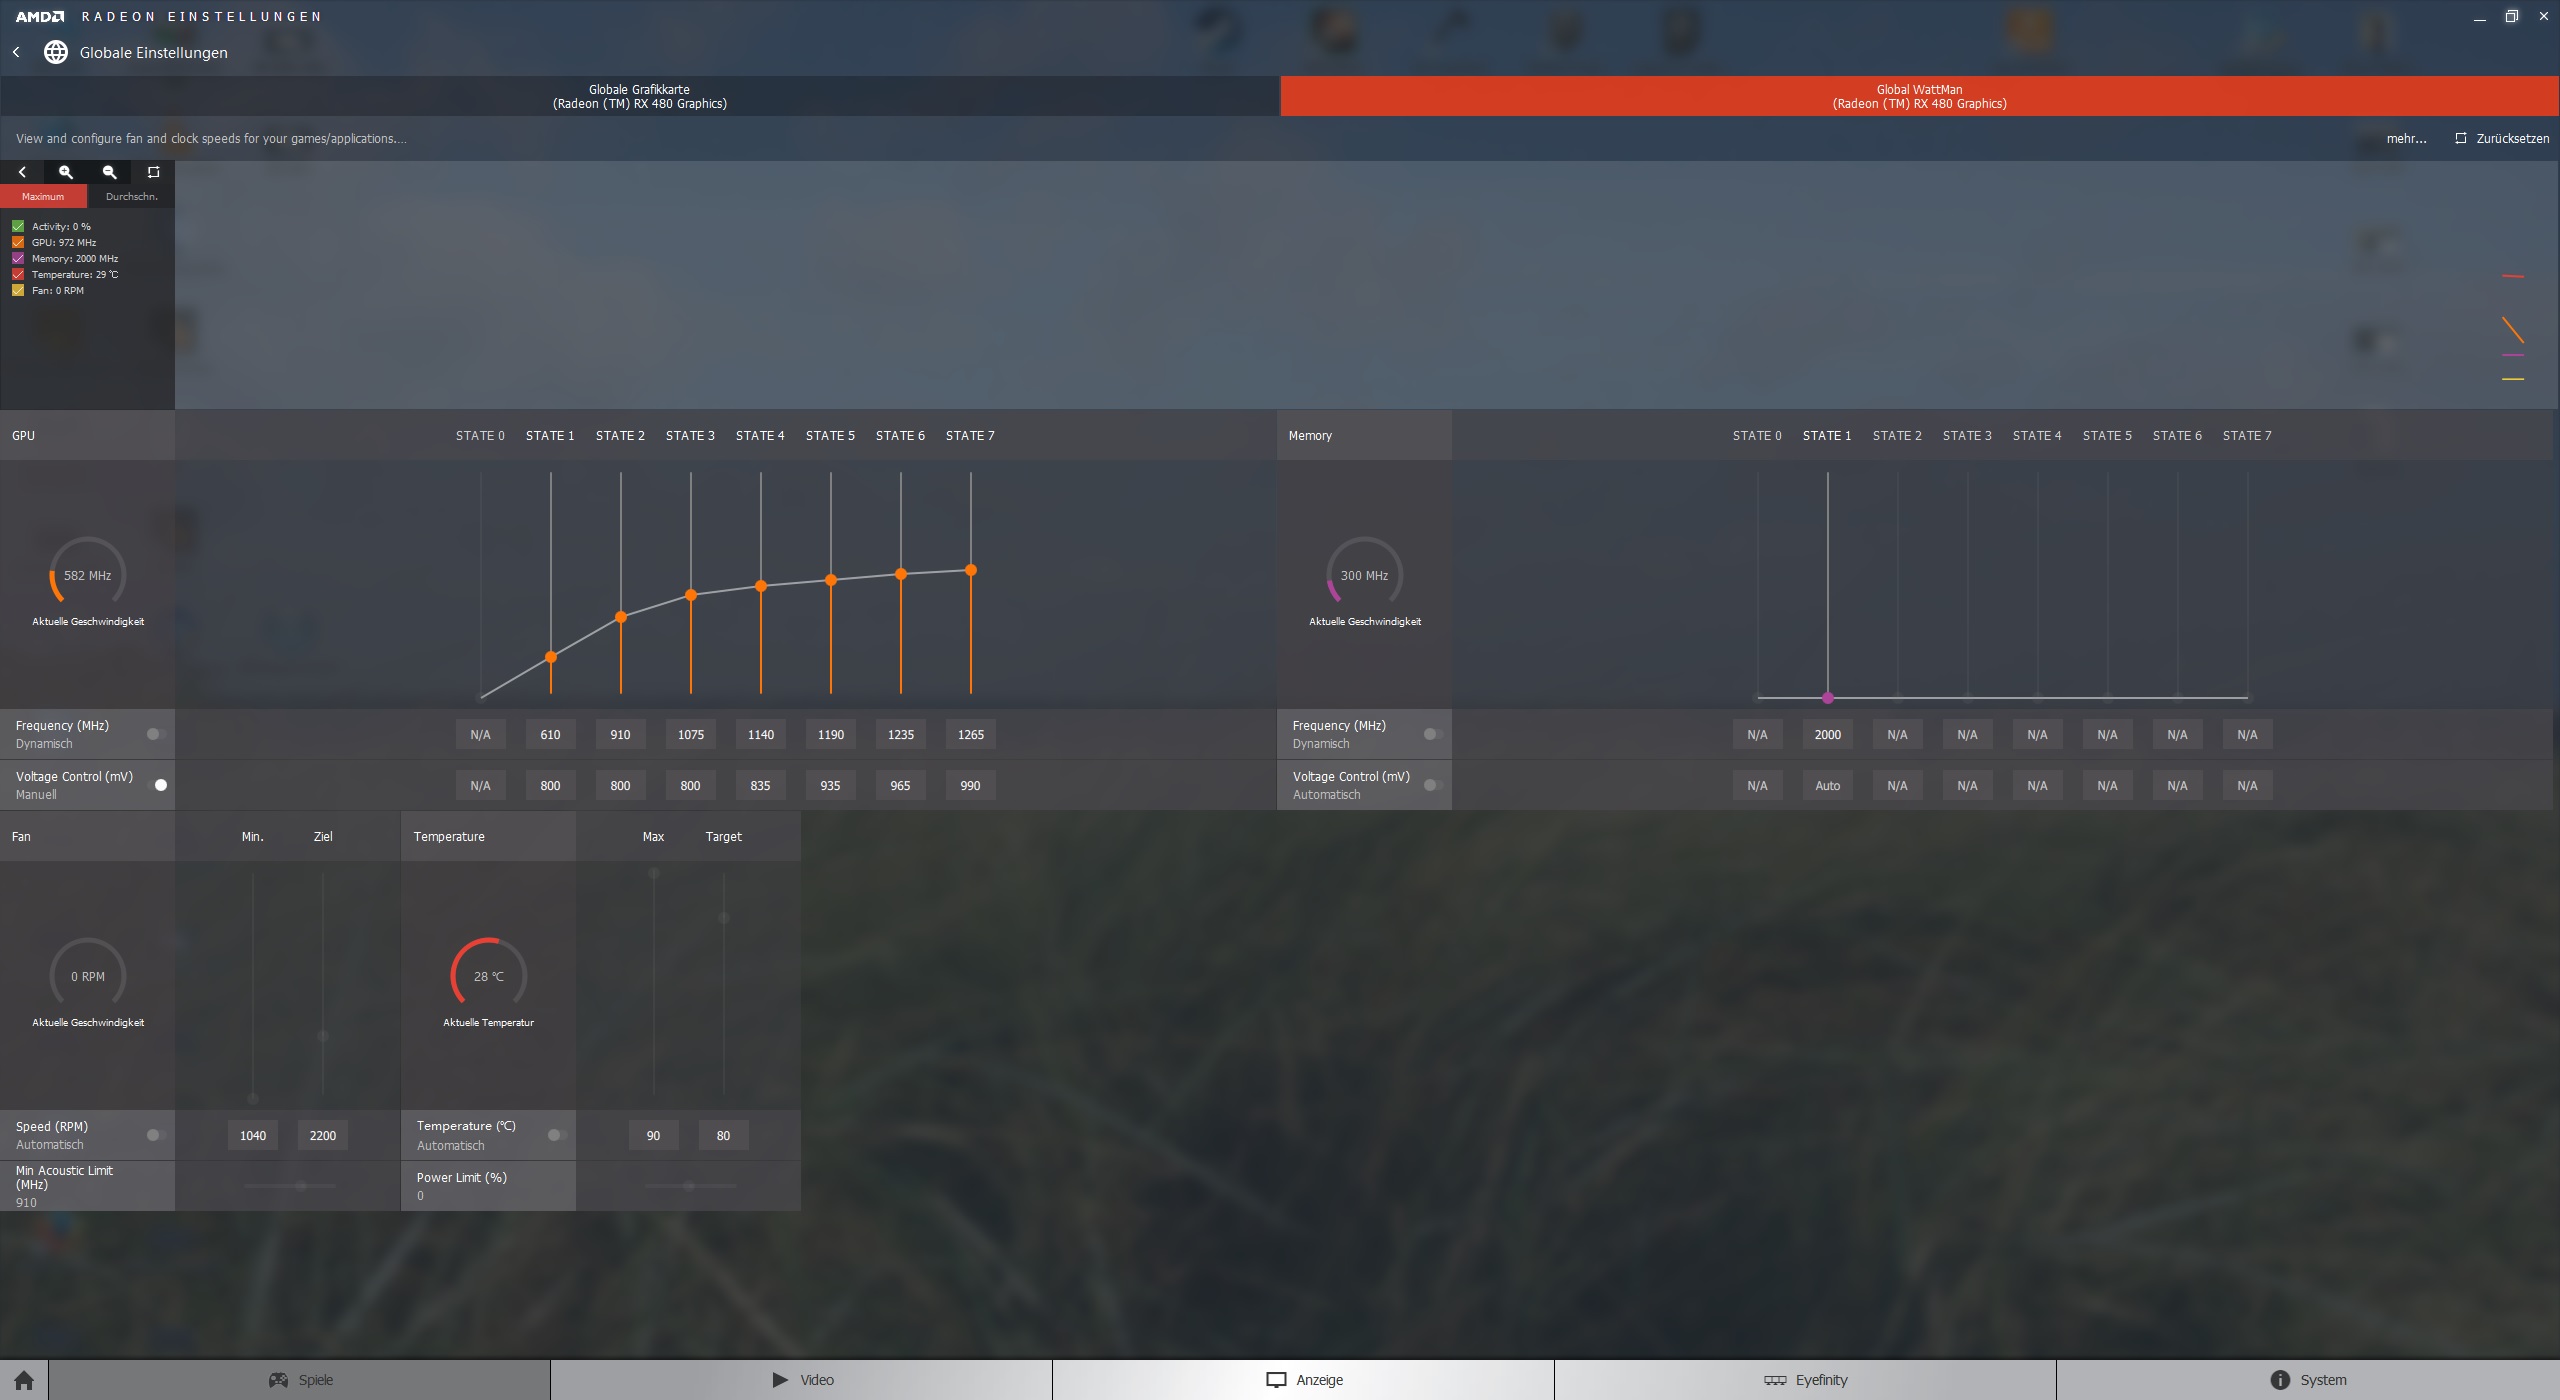Viewport: 2560px width, 1400px height.
Task: Uncheck the Activity graph checkbox
Action: (18, 226)
